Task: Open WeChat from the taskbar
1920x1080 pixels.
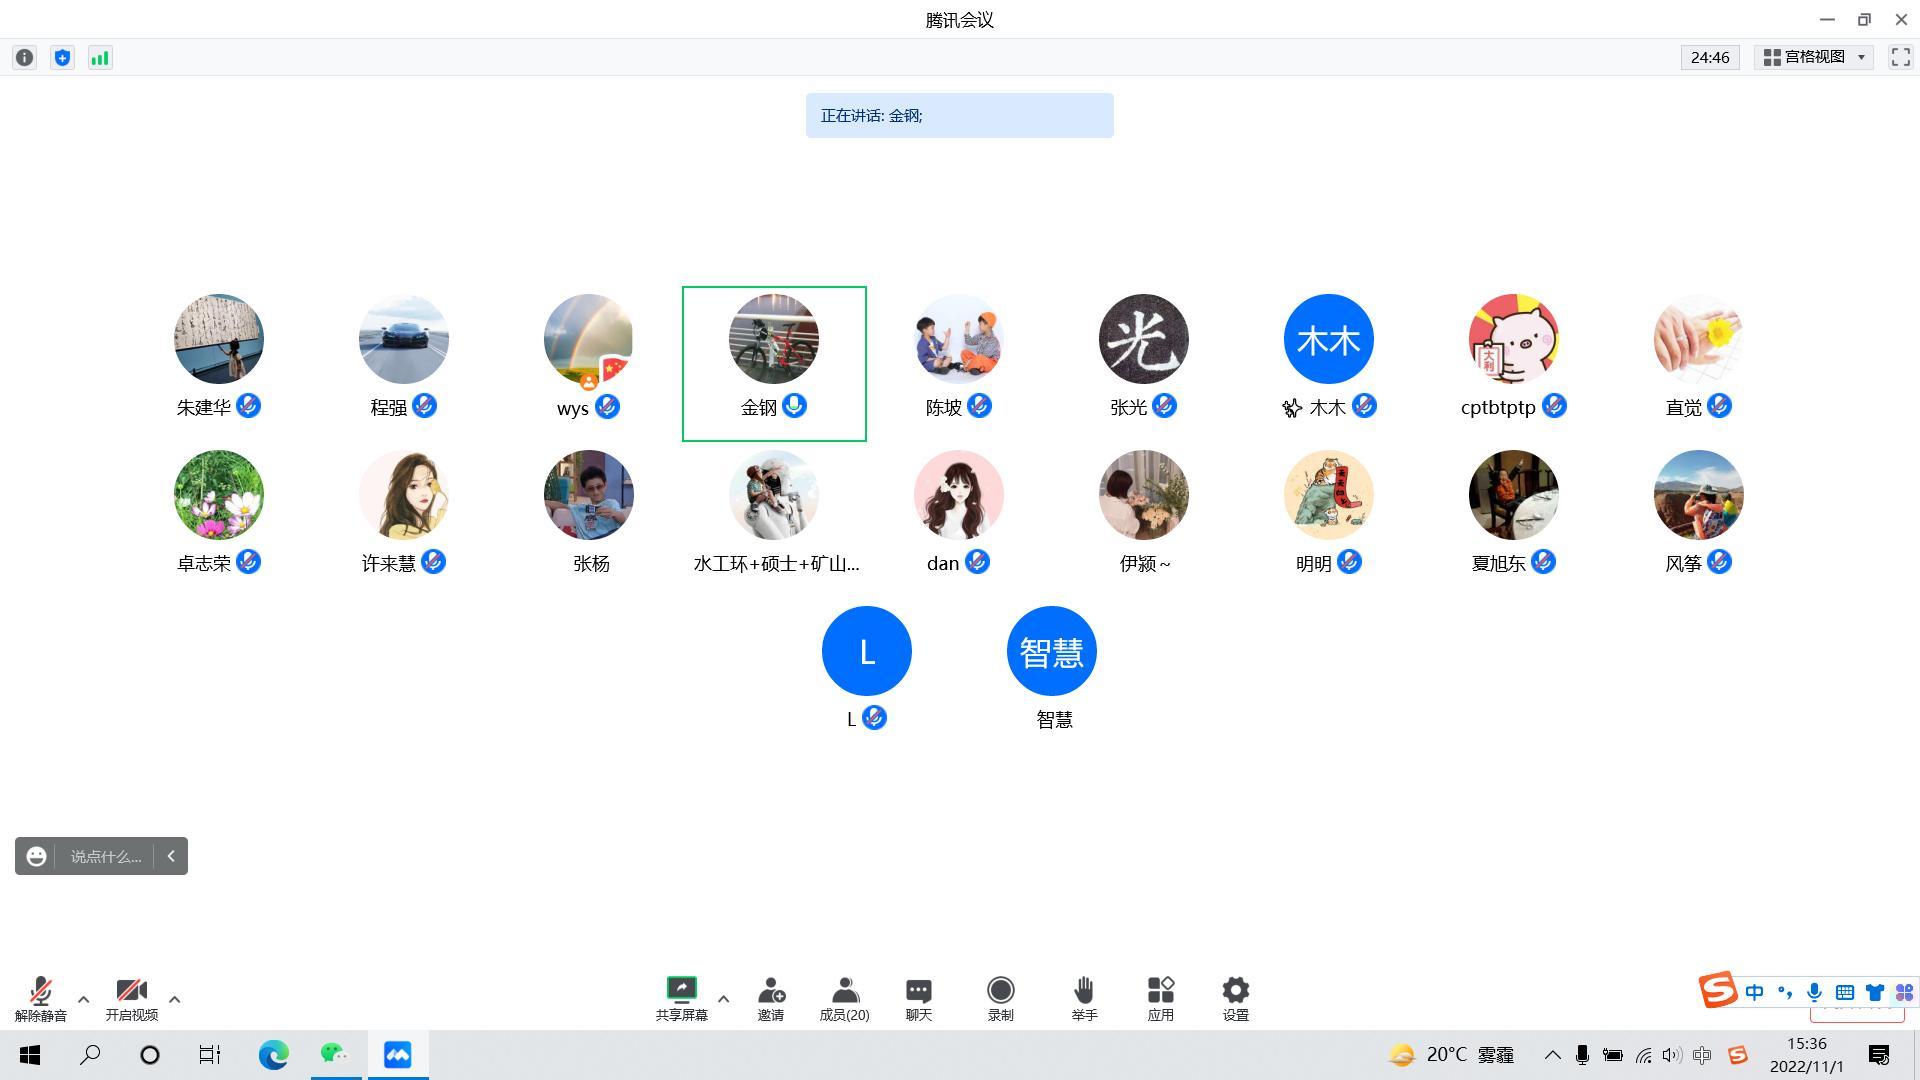Action: tap(334, 1055)
